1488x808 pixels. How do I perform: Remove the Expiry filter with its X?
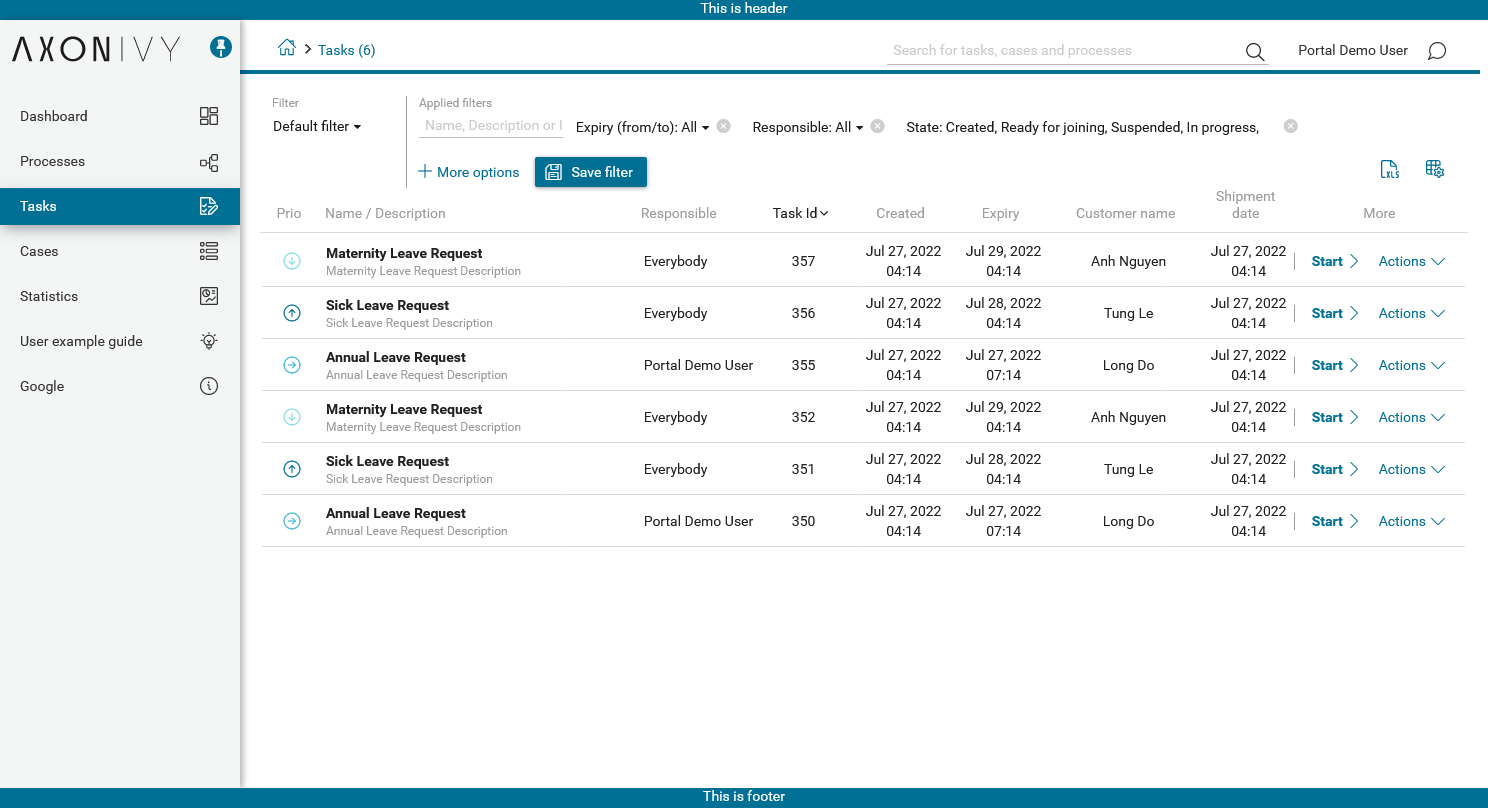tap(724, 126)
